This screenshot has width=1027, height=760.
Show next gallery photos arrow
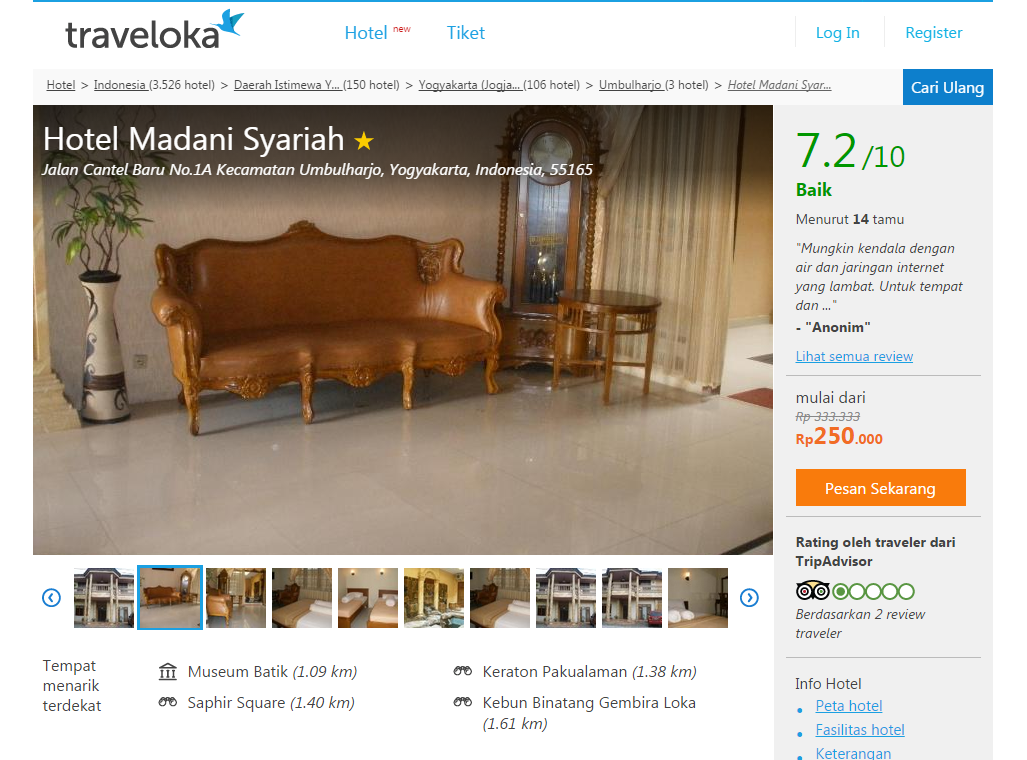coord(749,598)
